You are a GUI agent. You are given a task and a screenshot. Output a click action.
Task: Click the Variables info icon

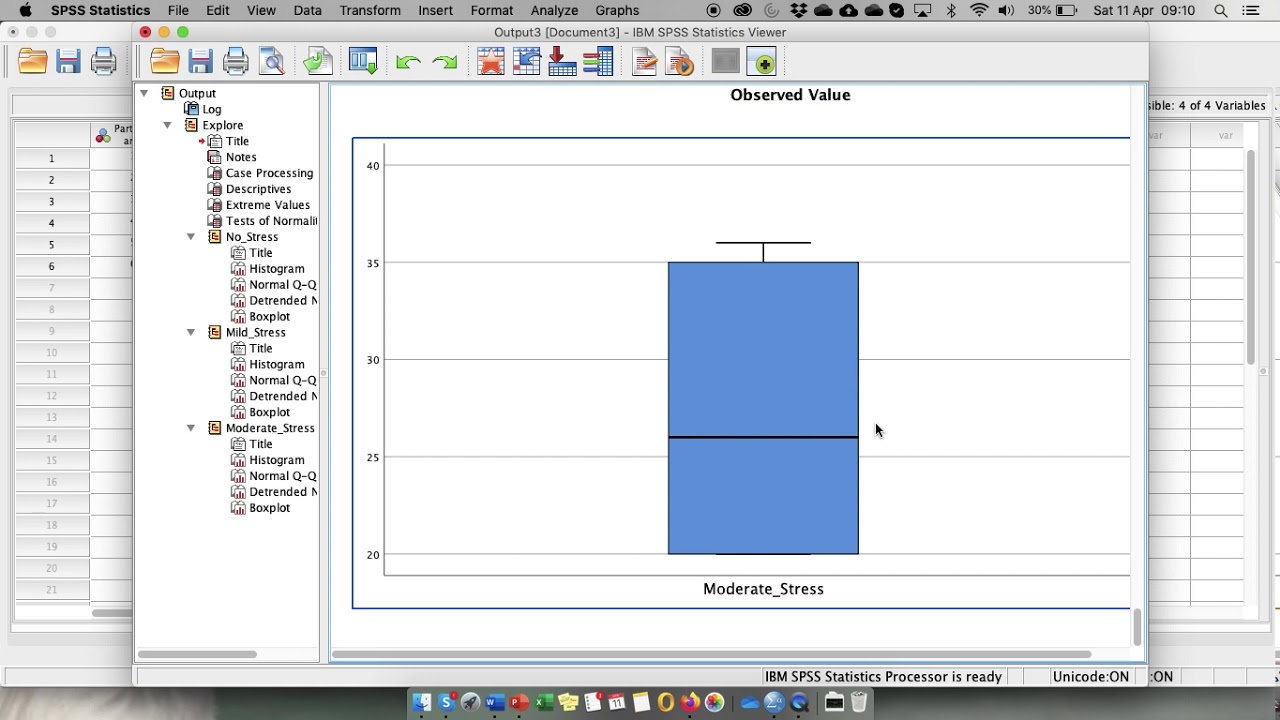point(598,62)
